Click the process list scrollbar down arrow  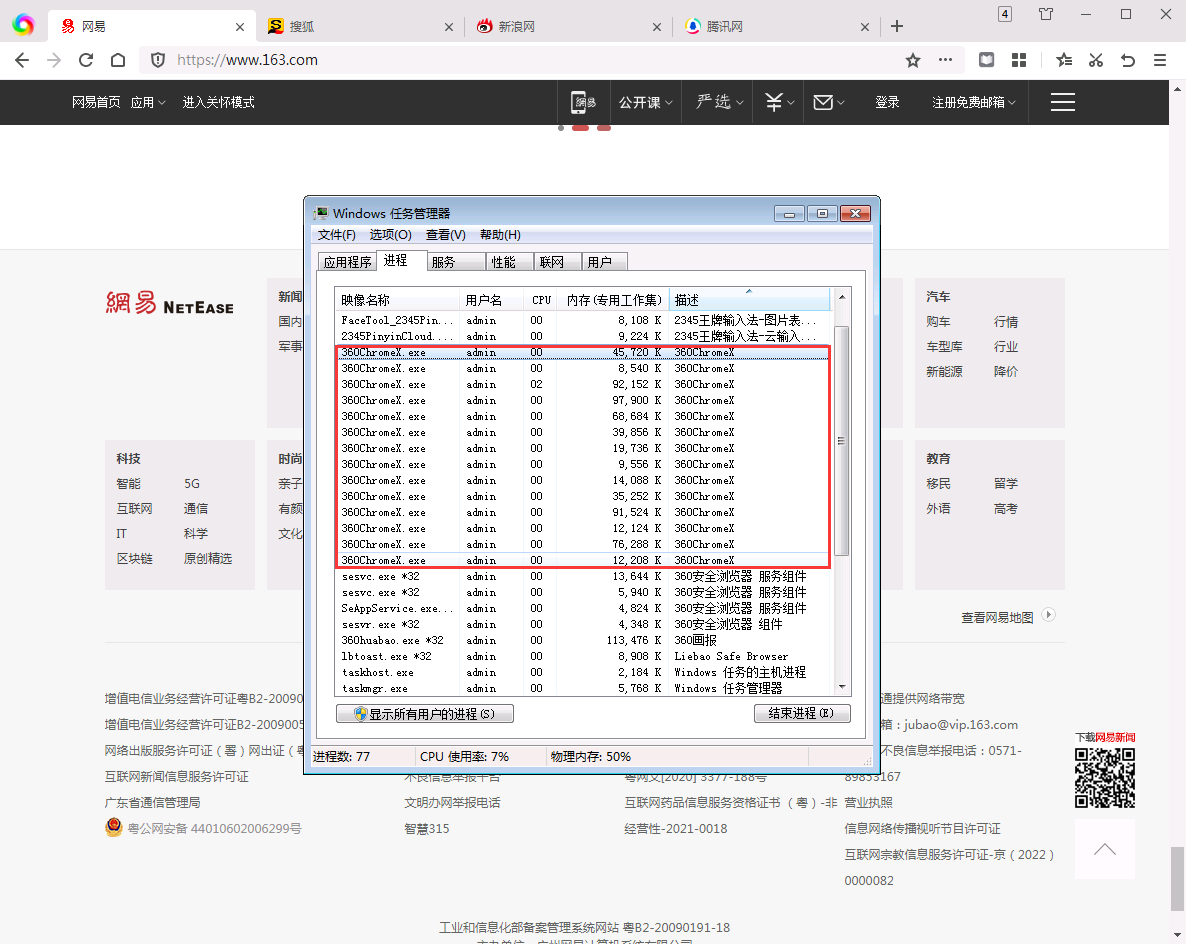tap(842, 687)
